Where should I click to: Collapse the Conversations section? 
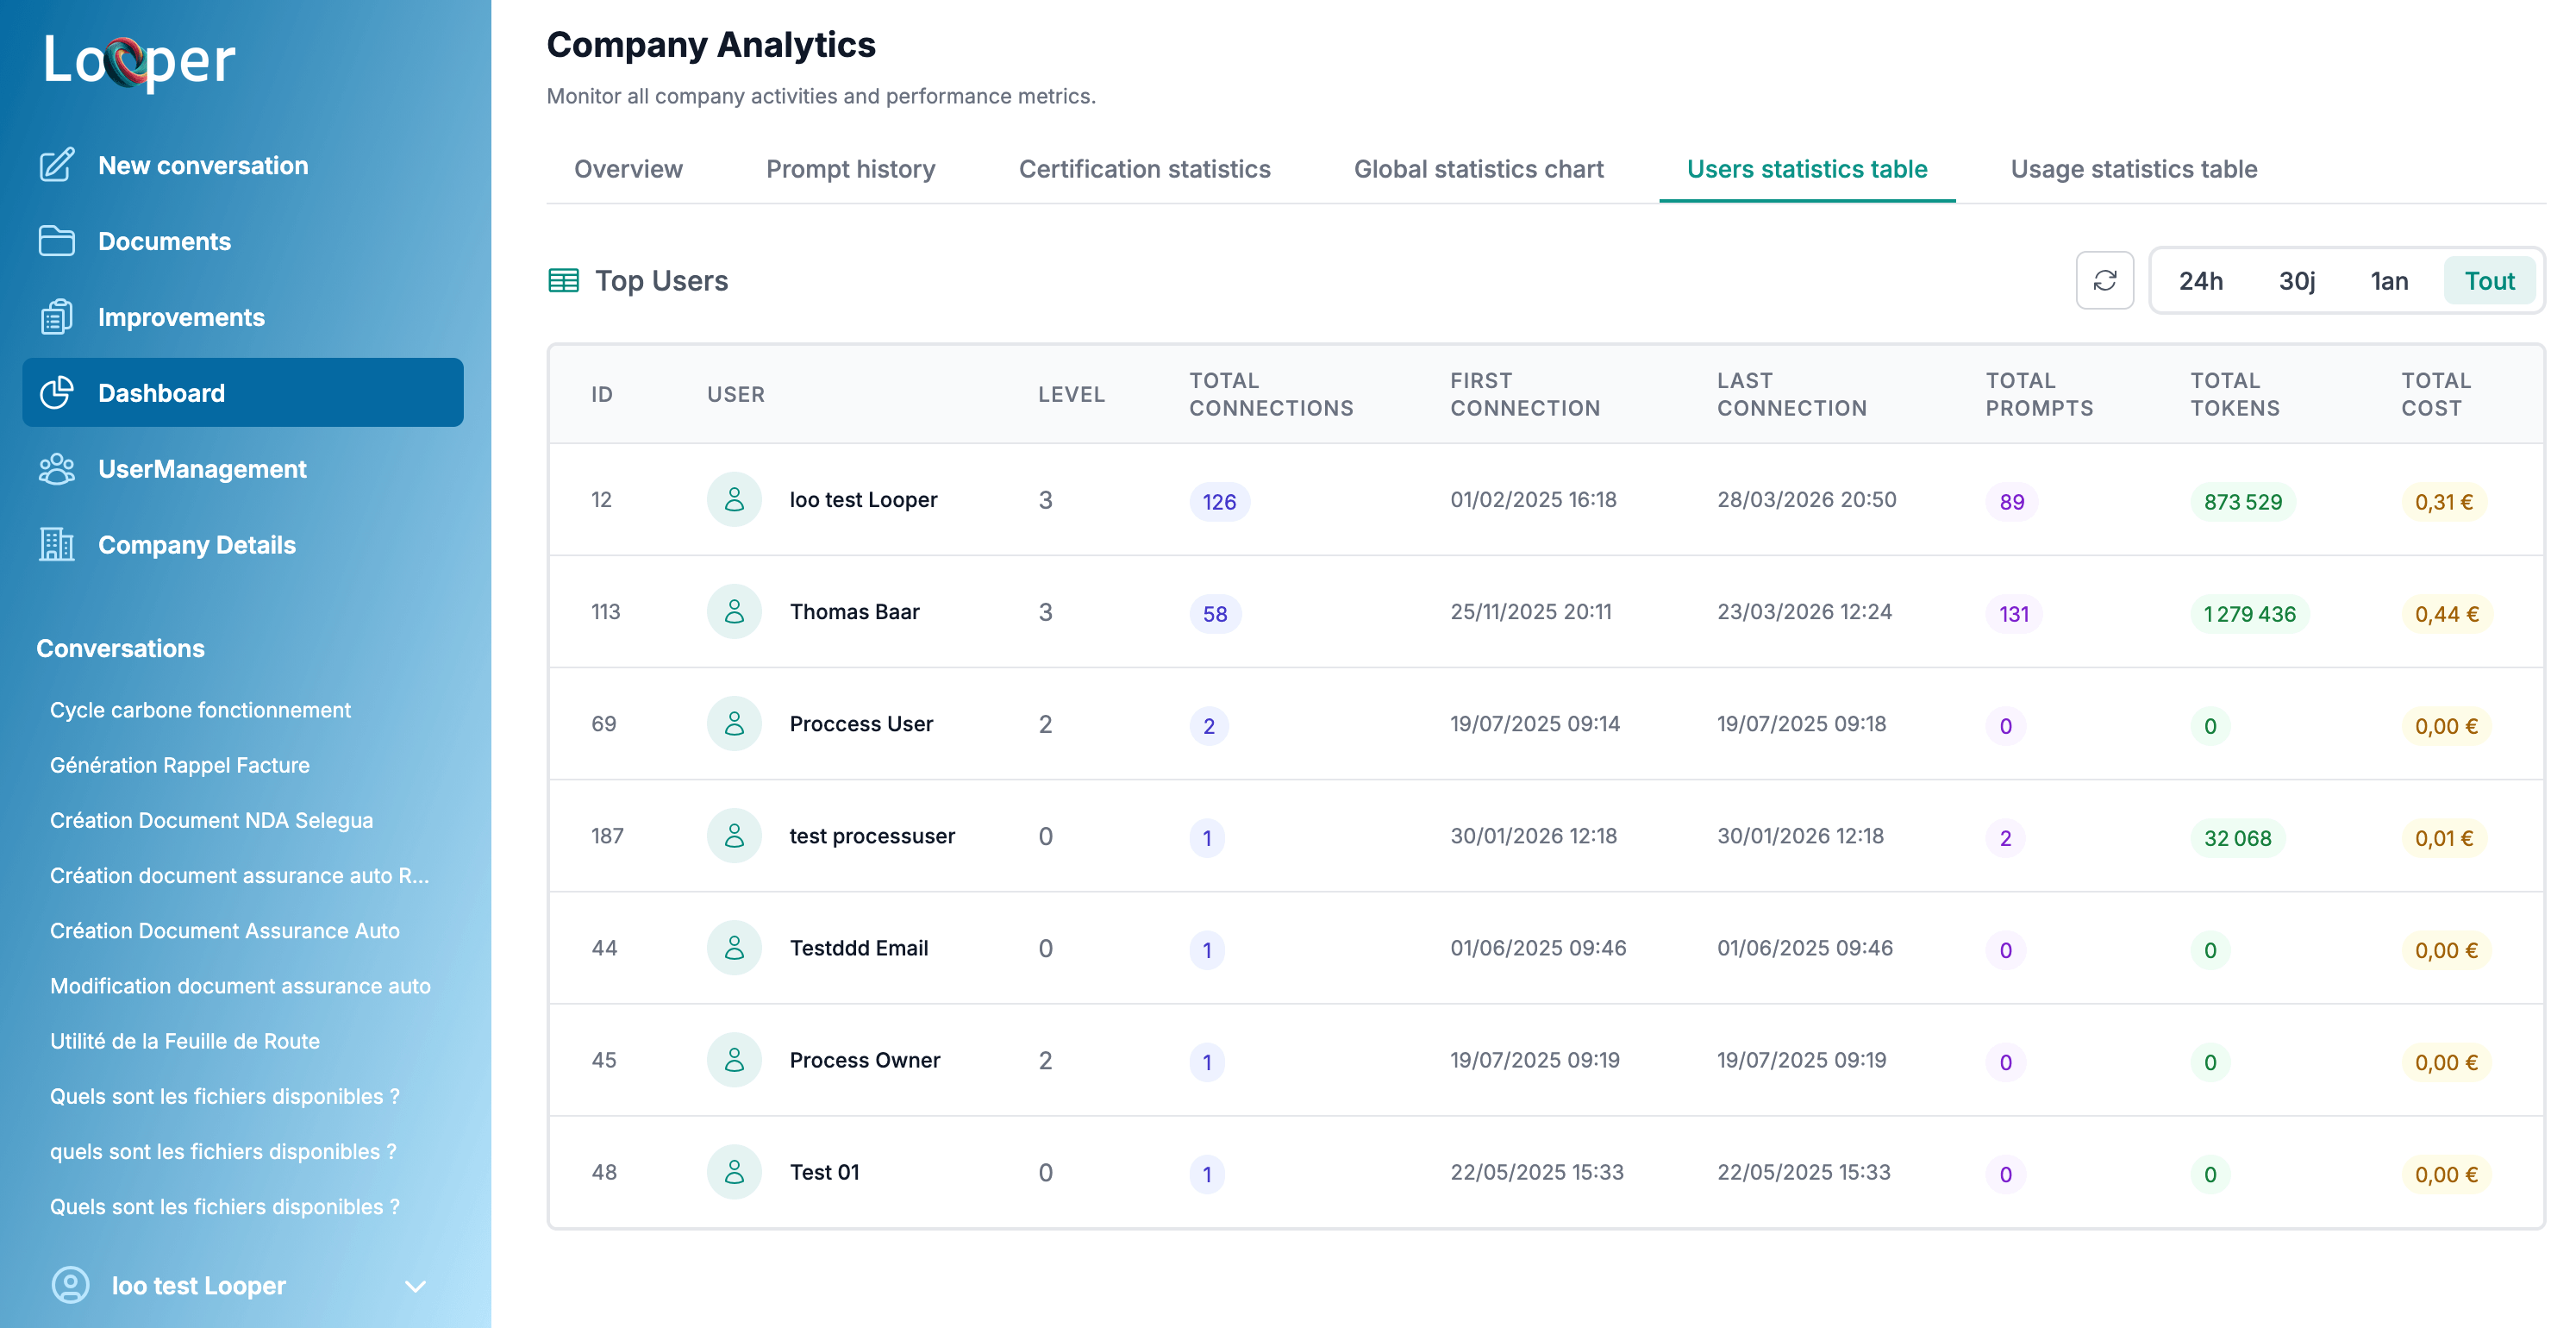(x=120, y=648)
